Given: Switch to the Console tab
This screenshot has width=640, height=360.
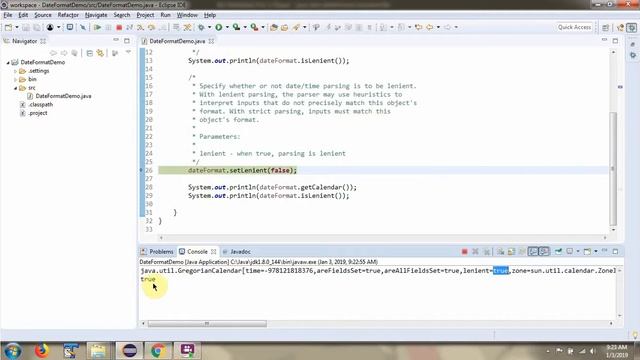Looking at the screenshot, I should coord(198,251).
